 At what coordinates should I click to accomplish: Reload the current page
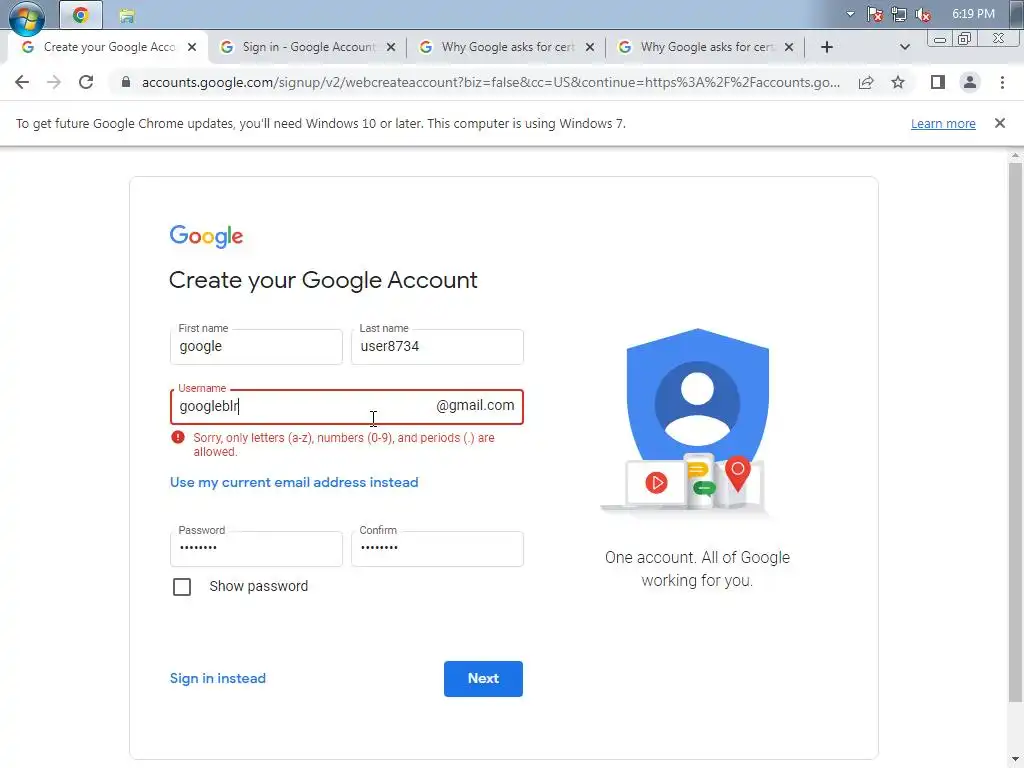coord(86,82)
